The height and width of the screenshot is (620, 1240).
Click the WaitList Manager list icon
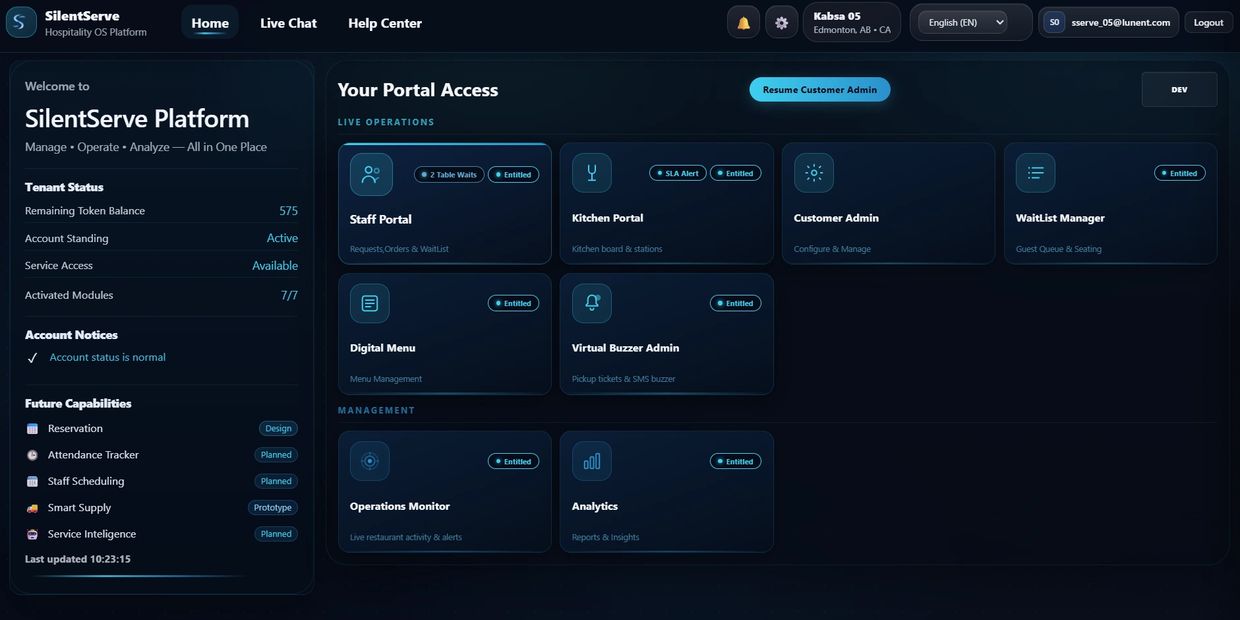[1035, 172]
